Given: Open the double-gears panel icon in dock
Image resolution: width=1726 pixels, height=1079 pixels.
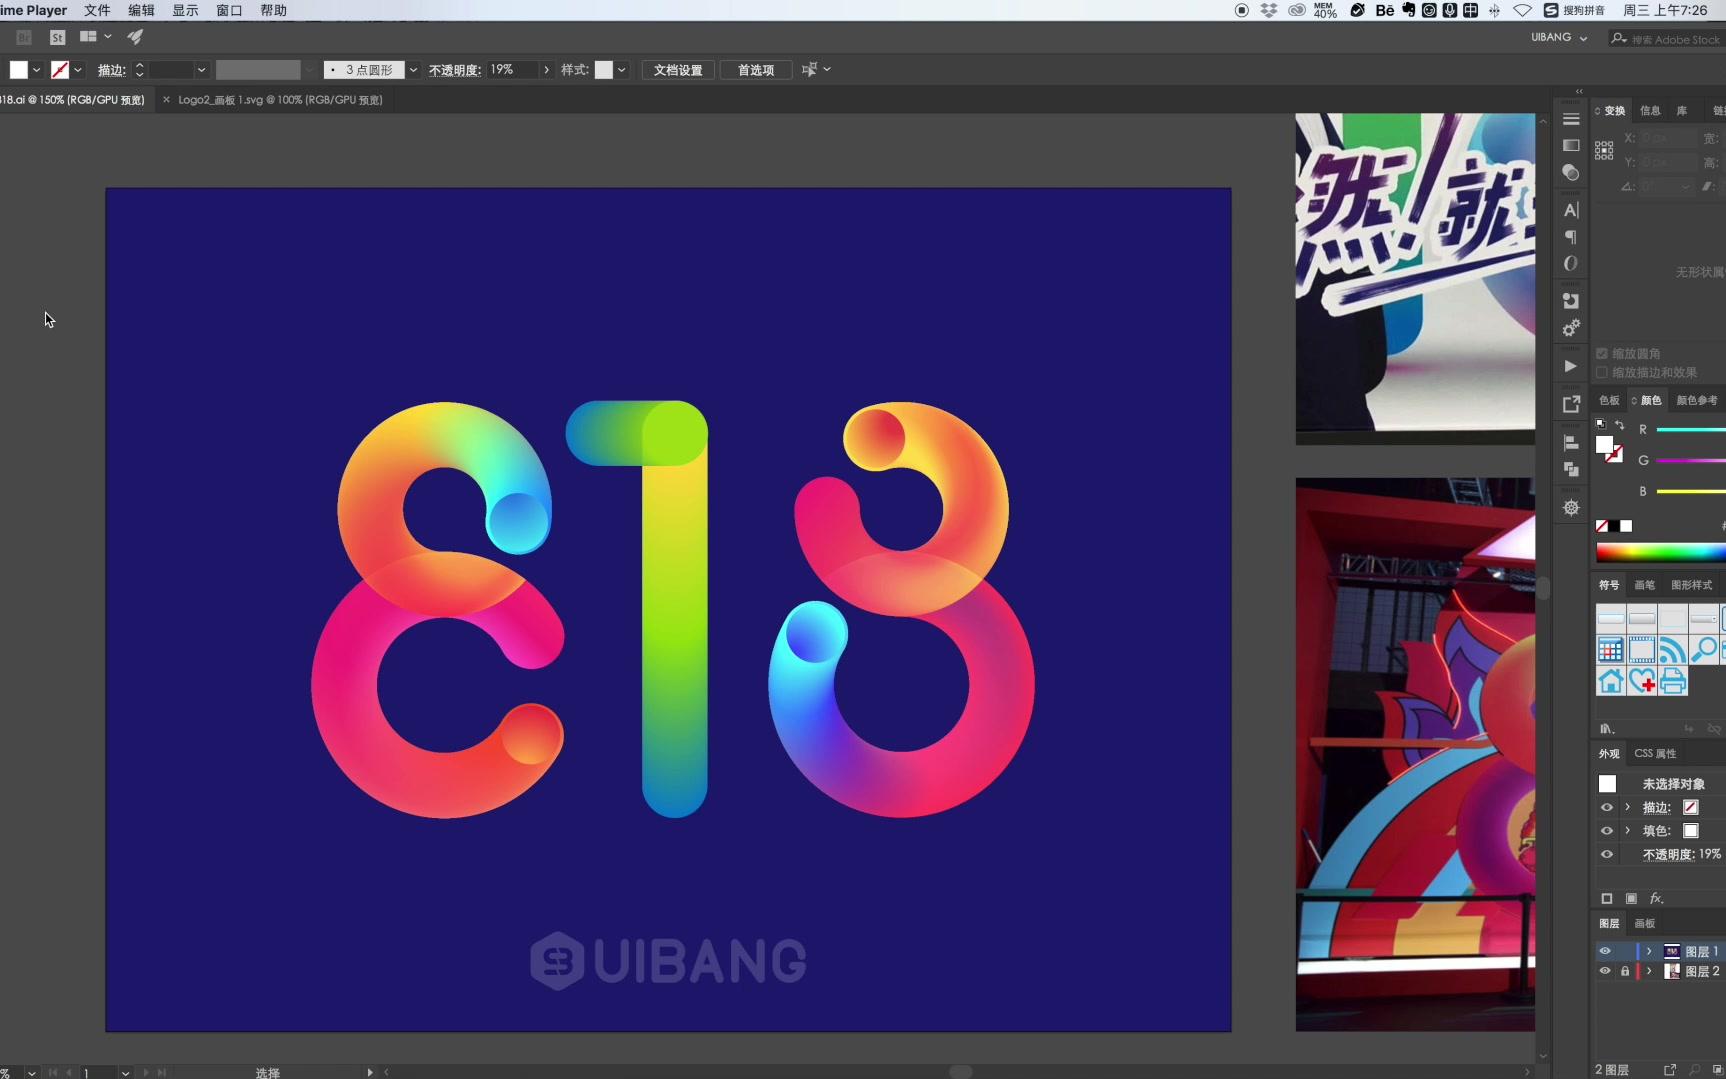Looking at the screenshot, I should (x=1571, y=328).
